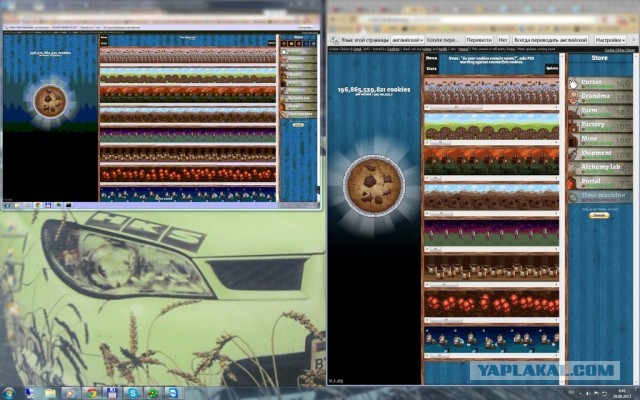Click the translate icon in right browser

click(334, 40)
